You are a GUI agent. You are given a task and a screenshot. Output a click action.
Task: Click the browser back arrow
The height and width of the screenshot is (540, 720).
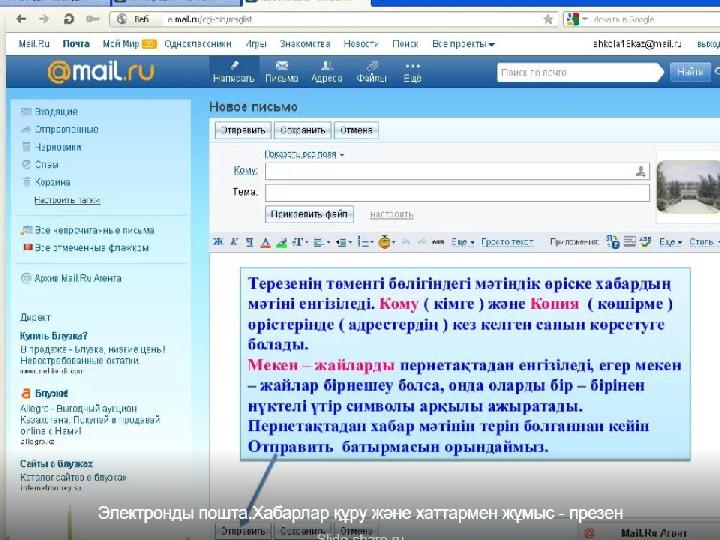(x=21, y=19)
